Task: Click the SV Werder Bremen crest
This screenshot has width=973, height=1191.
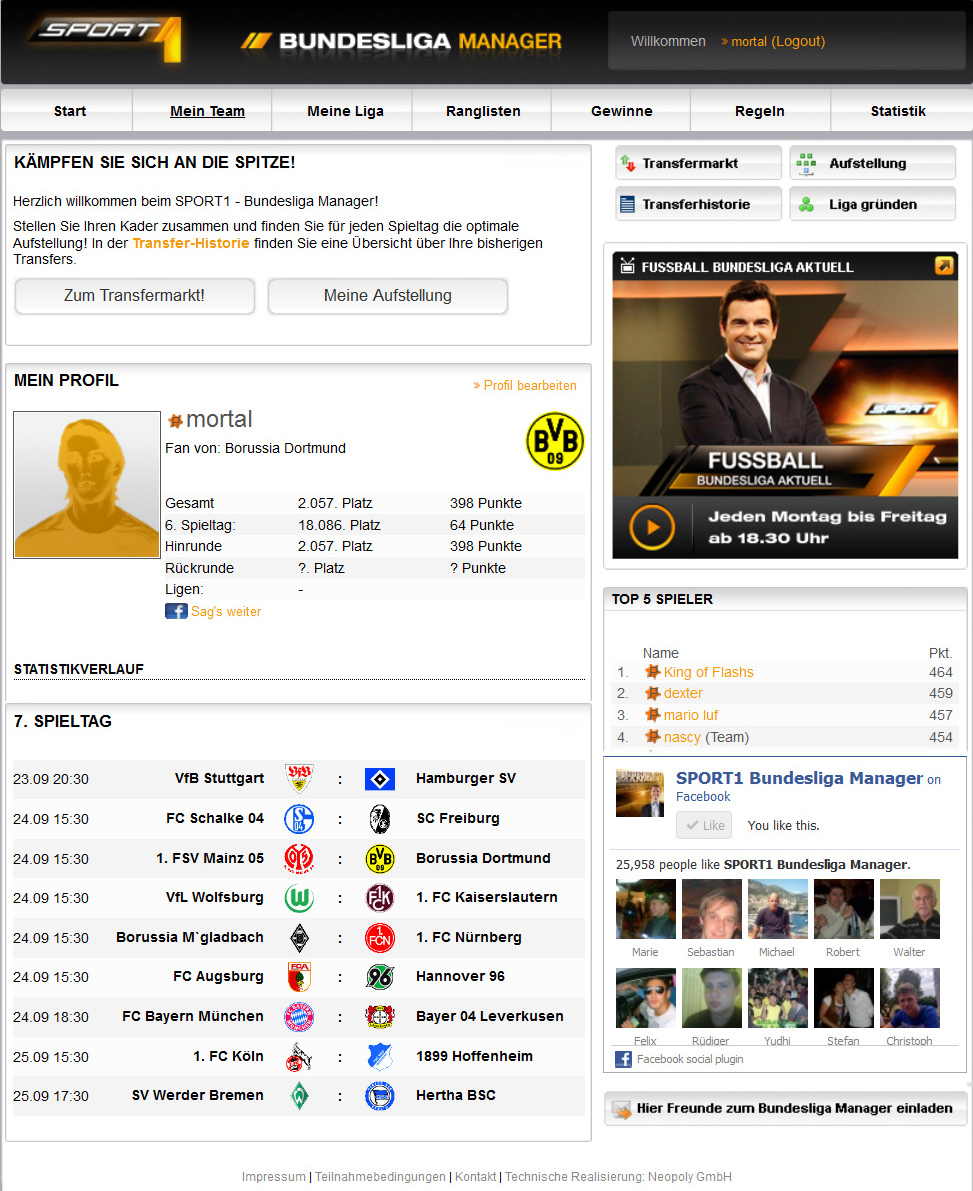Action: 300,1096
